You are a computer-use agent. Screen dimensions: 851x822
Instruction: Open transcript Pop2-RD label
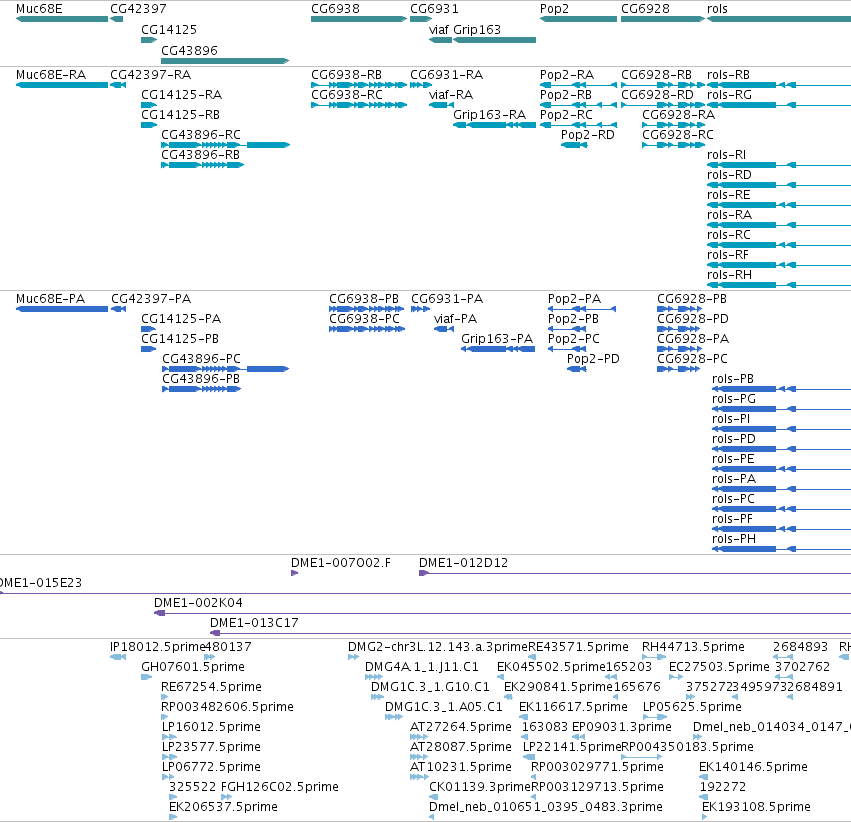[x=587, y=135]
